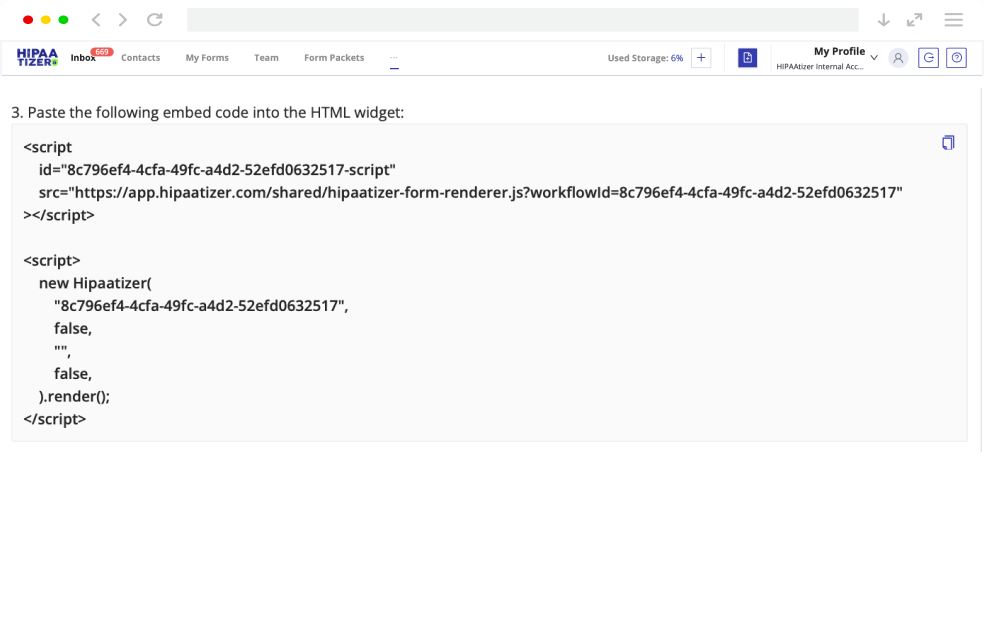Image resolution: width=984 pixels, height=640 pixels.
Task: Open the My Forms tab
Action: point(207,58)
